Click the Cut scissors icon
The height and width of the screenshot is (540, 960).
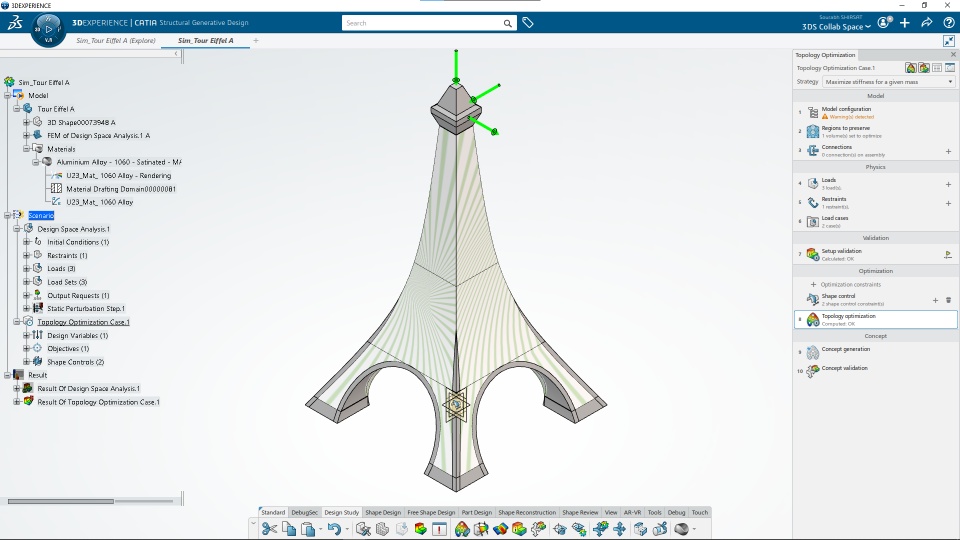tap(269, 529)
